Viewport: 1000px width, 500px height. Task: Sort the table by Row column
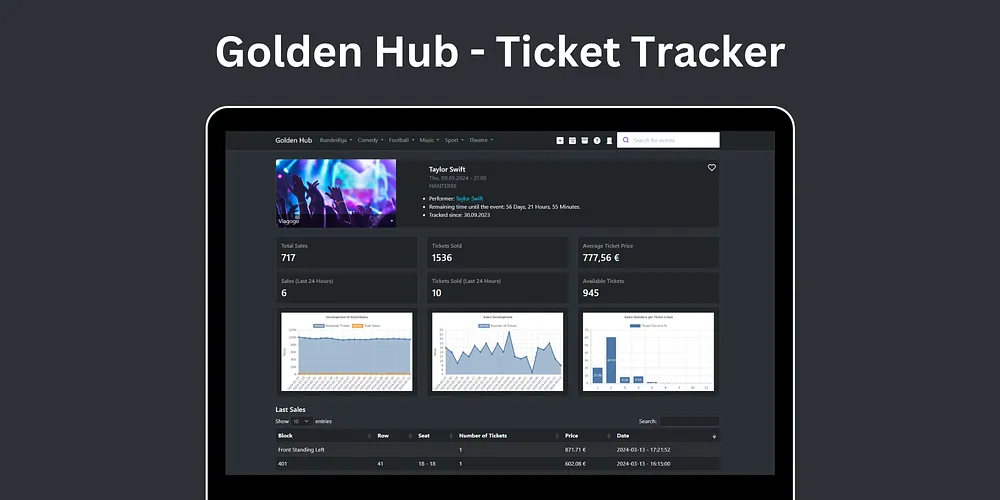[x=394, y=436]
